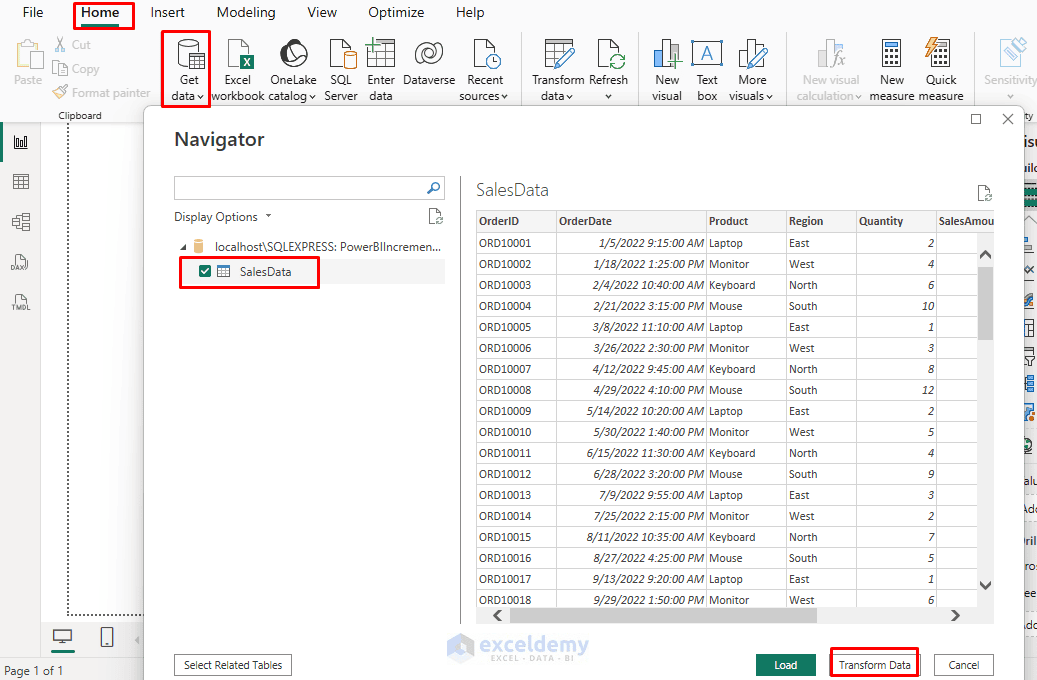Insert a New visual
Viewport: 1037px width, 680px height.
click(x=667, y=70)
